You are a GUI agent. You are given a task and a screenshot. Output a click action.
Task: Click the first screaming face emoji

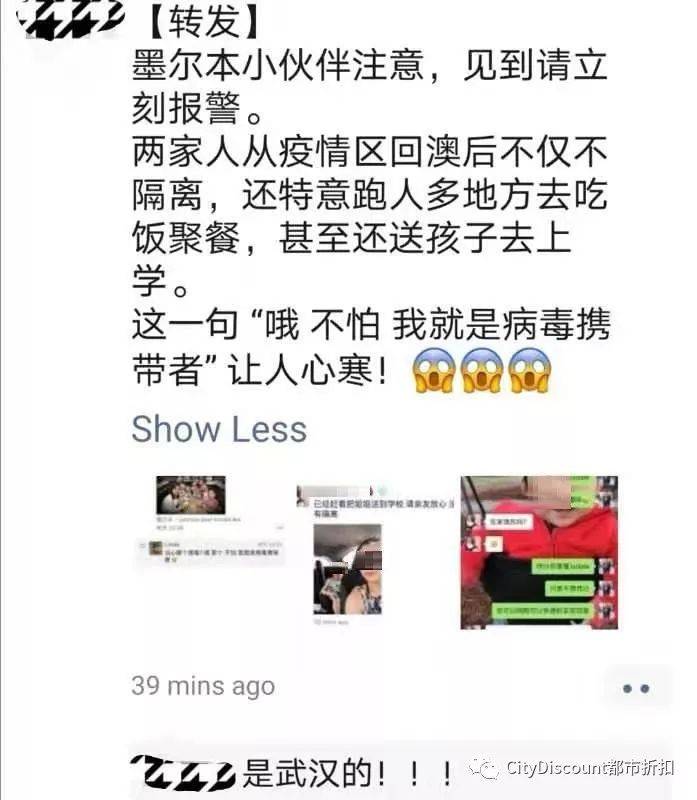tap(434, 370)
